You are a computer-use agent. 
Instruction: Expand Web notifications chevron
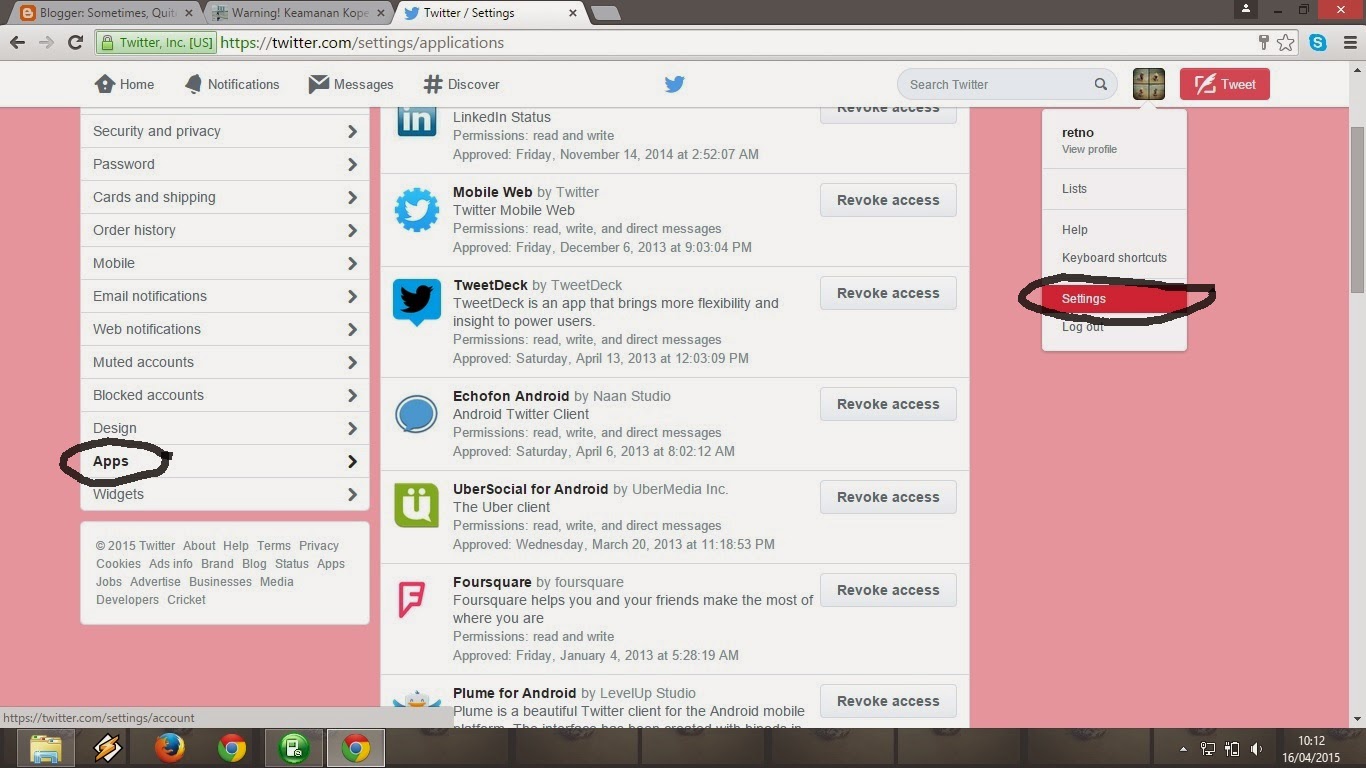pyautogui.click(x=352, y=329)
